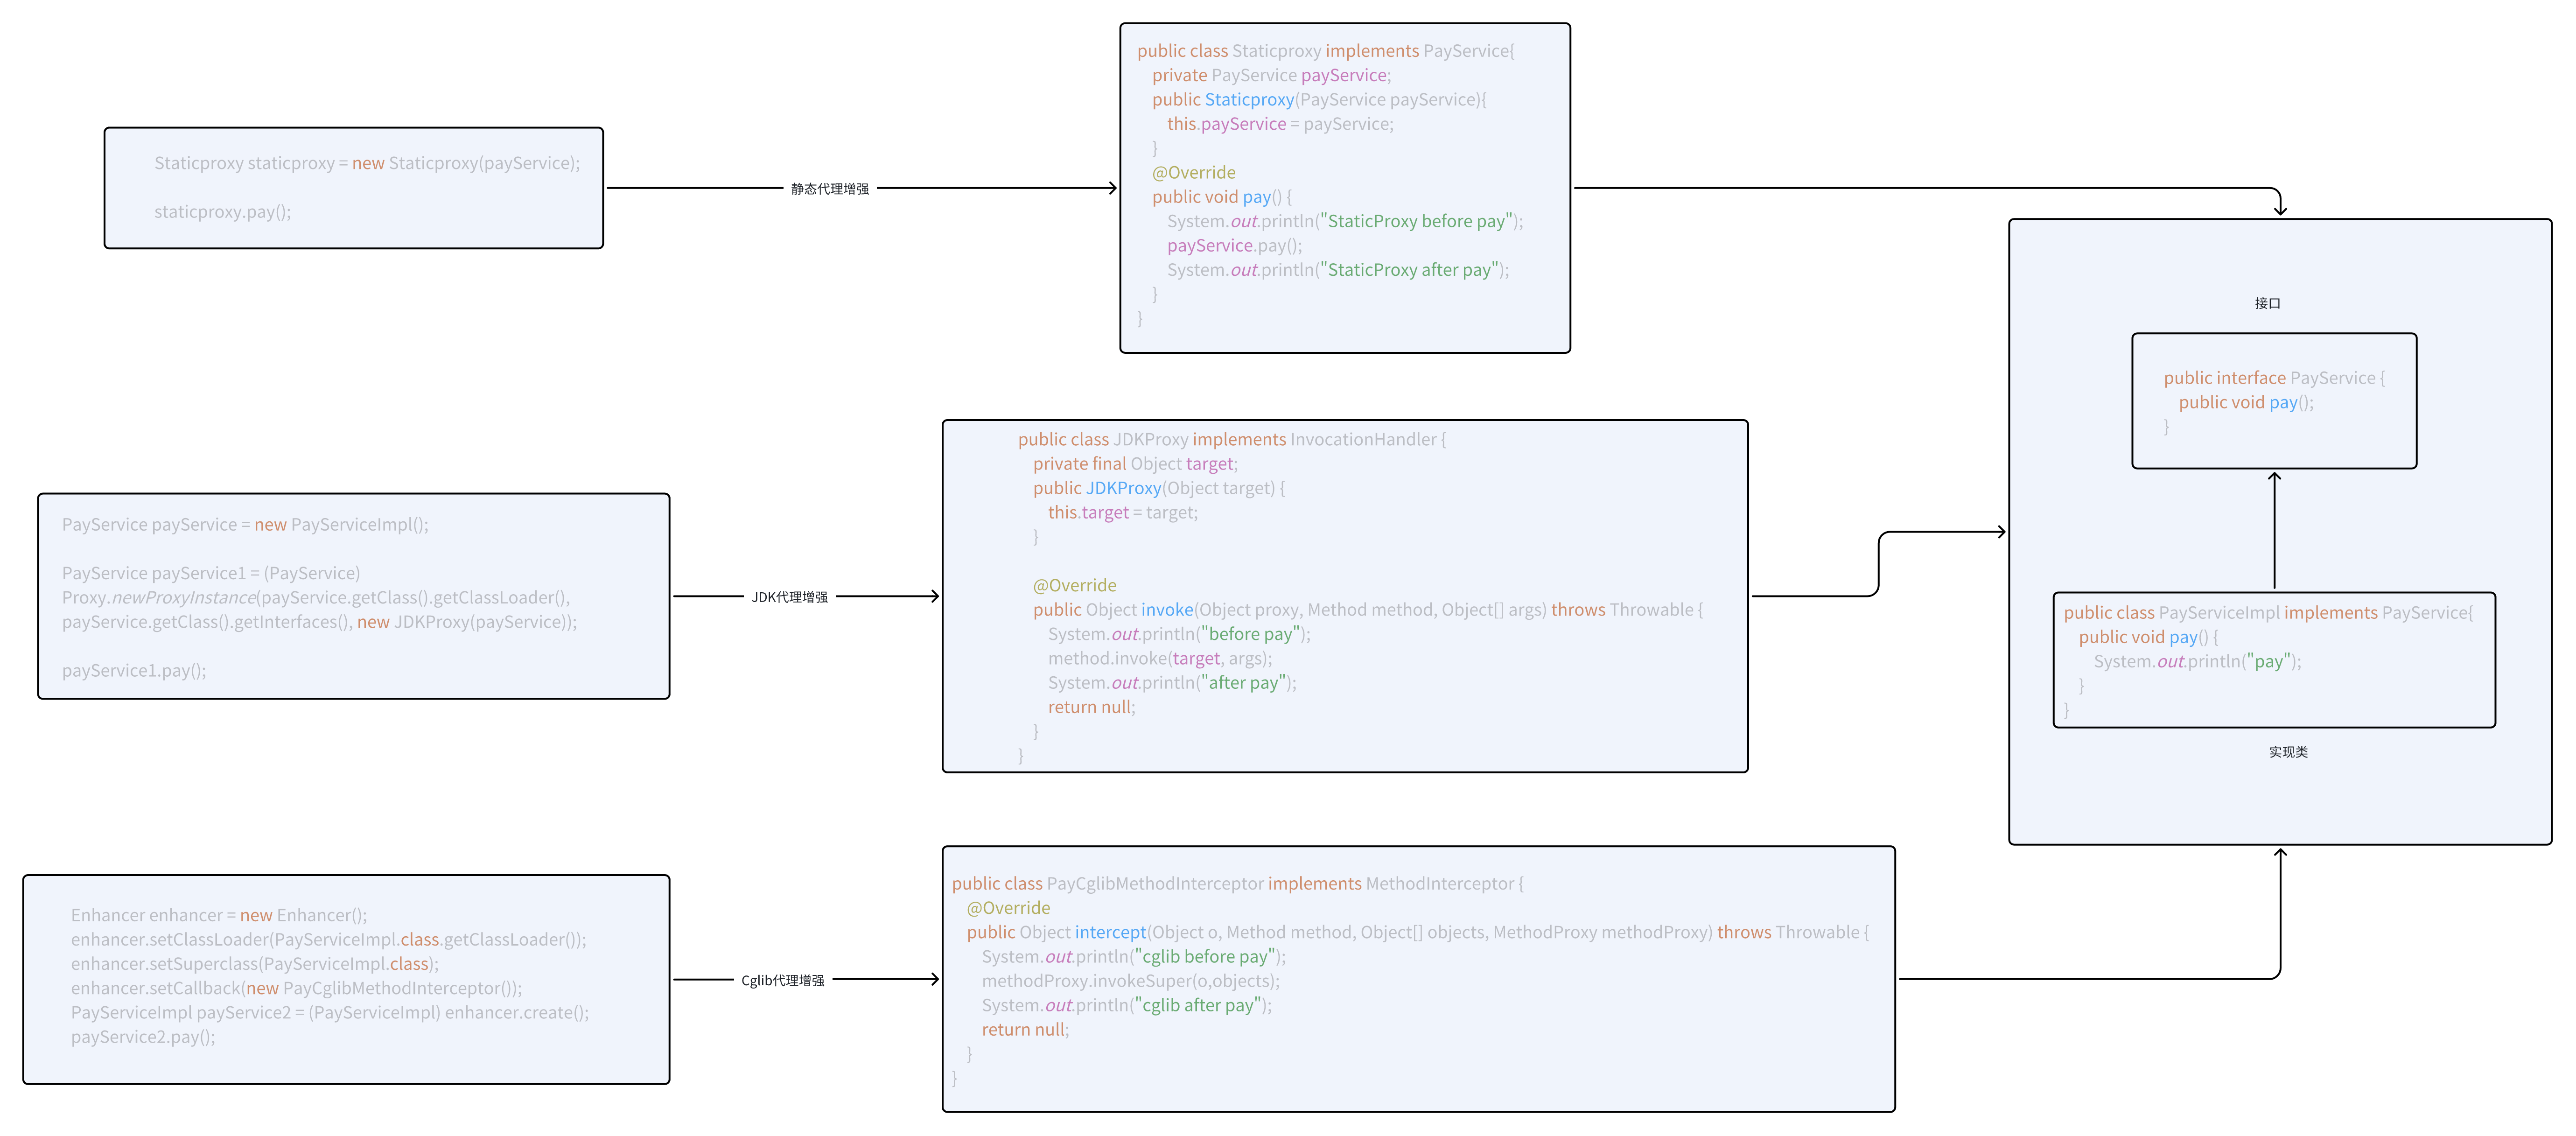Click the Cglib代理增强 connector label

coord(783,980)
